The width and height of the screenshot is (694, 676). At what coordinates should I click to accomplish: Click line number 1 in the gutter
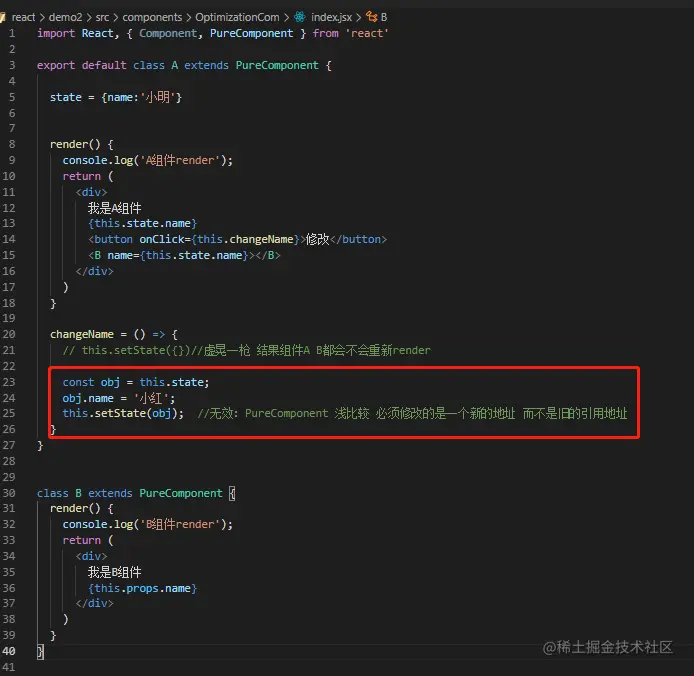click(12, 33)
